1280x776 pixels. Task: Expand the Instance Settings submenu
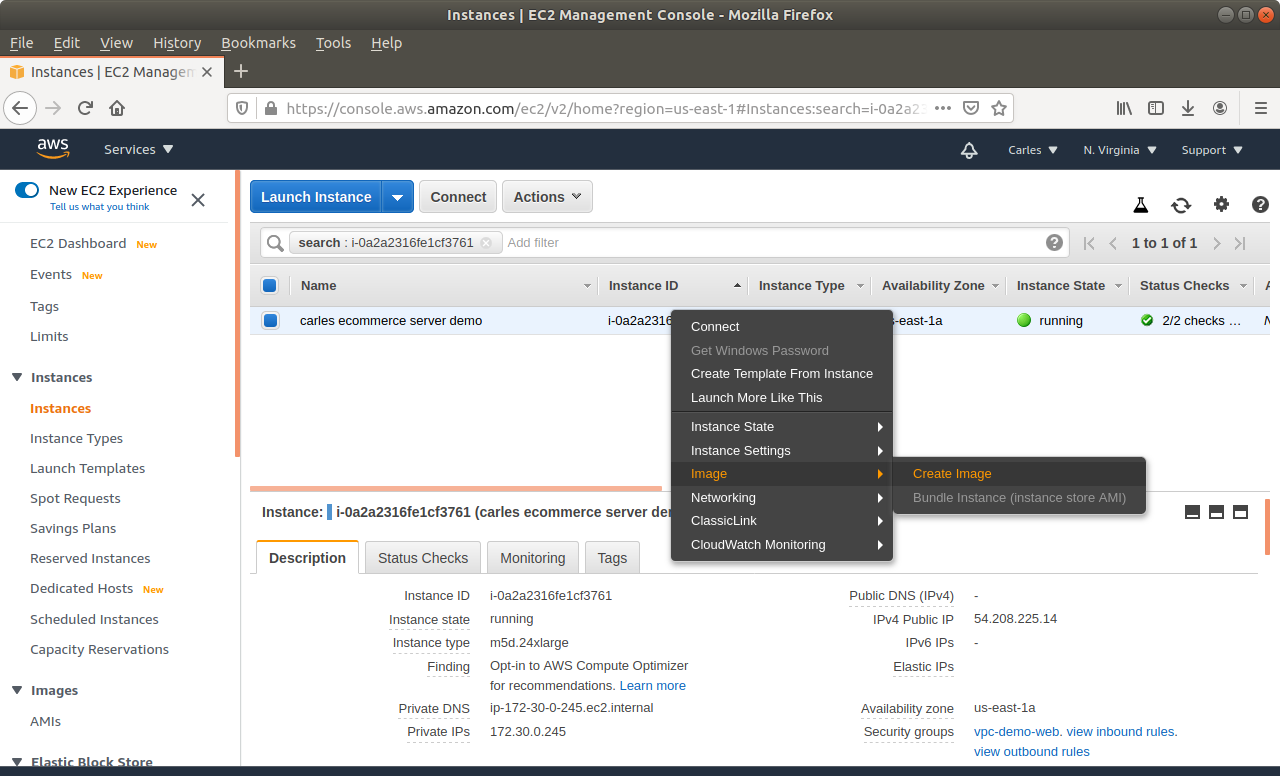[781, 451]
